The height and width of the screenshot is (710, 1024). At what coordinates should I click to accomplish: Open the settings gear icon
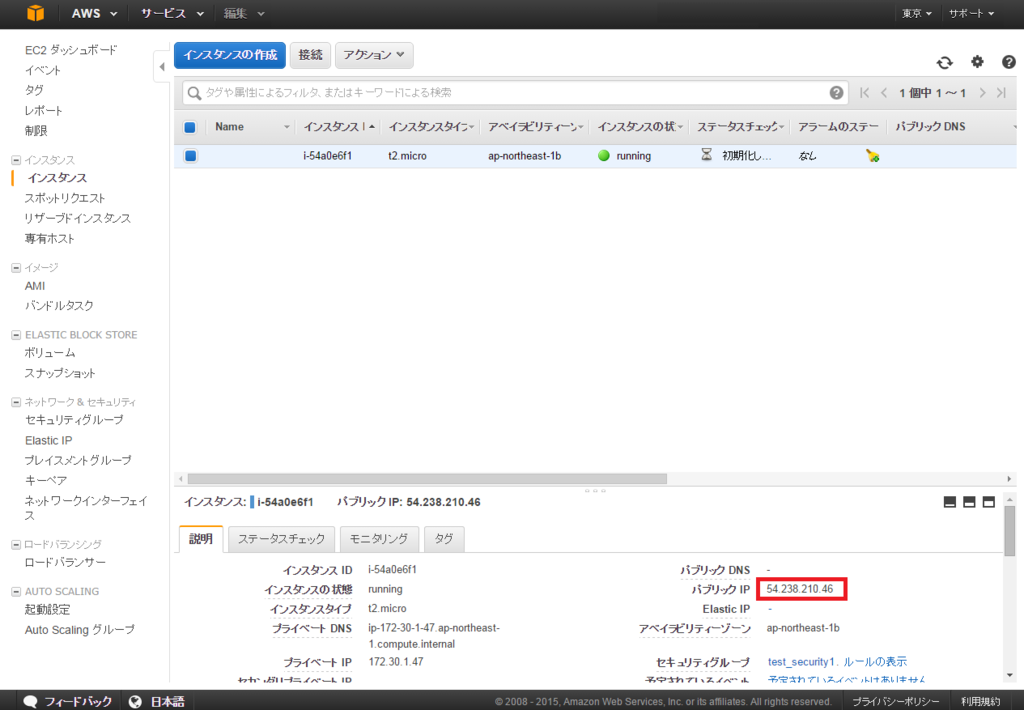[x=977, y=61]
